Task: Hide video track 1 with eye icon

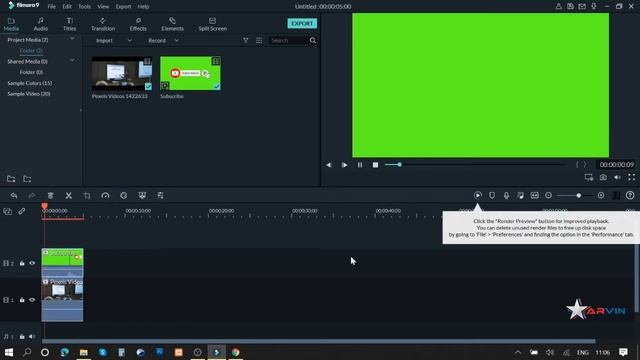Action: point(32,300)
